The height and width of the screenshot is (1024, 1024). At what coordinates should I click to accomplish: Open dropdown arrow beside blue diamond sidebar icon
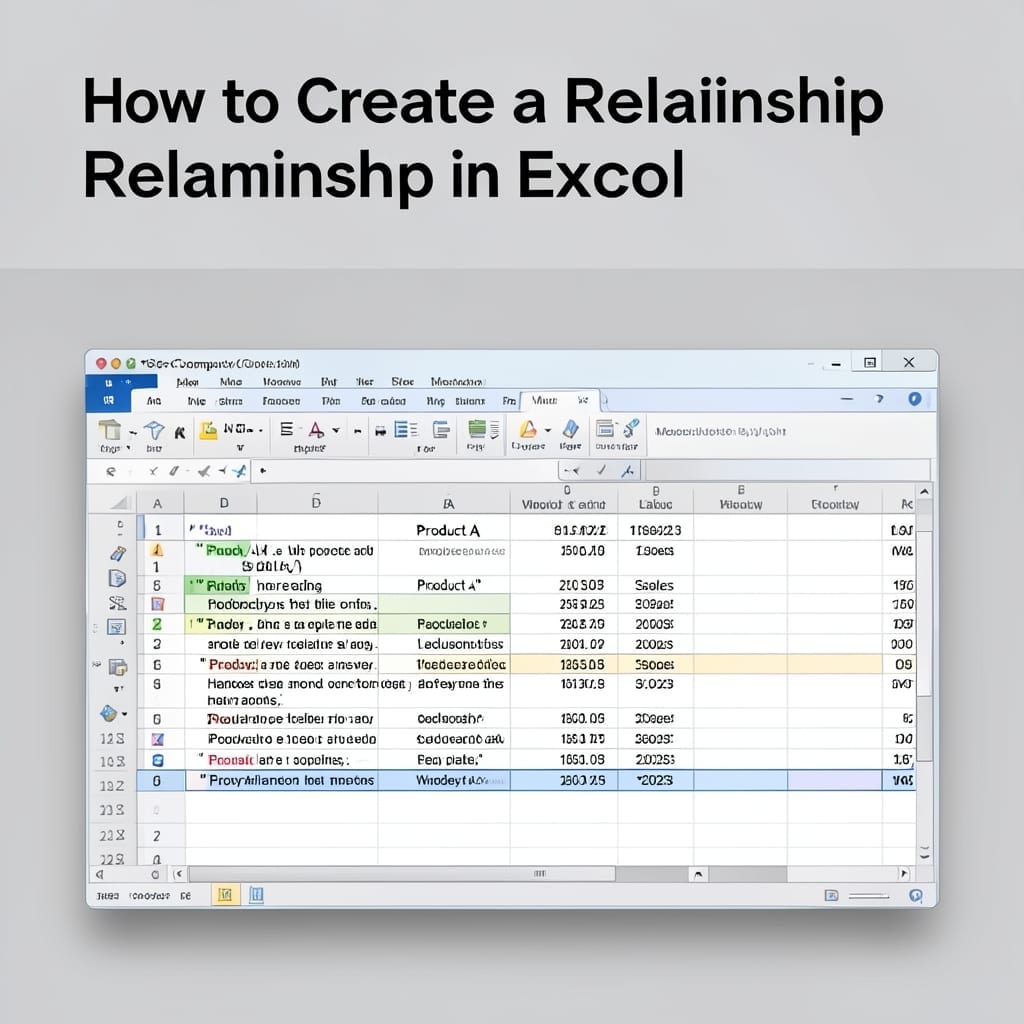click(x=124, y=714)
